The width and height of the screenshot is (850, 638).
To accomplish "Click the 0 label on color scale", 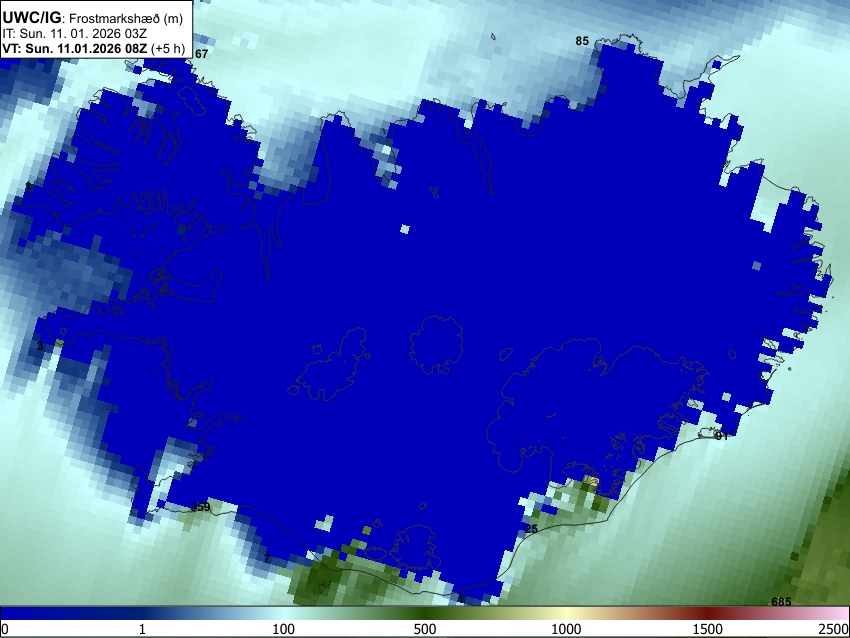I will pos(5,629).
